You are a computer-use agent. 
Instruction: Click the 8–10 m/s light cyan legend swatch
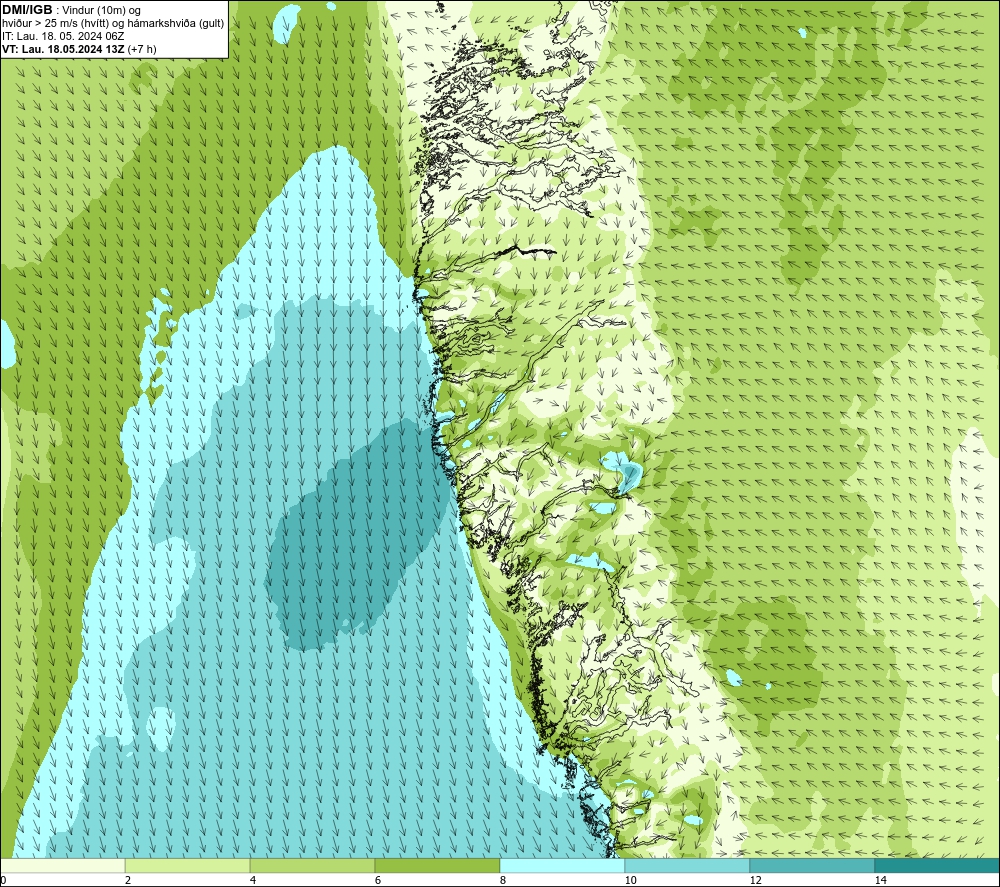tap(562, 866)
